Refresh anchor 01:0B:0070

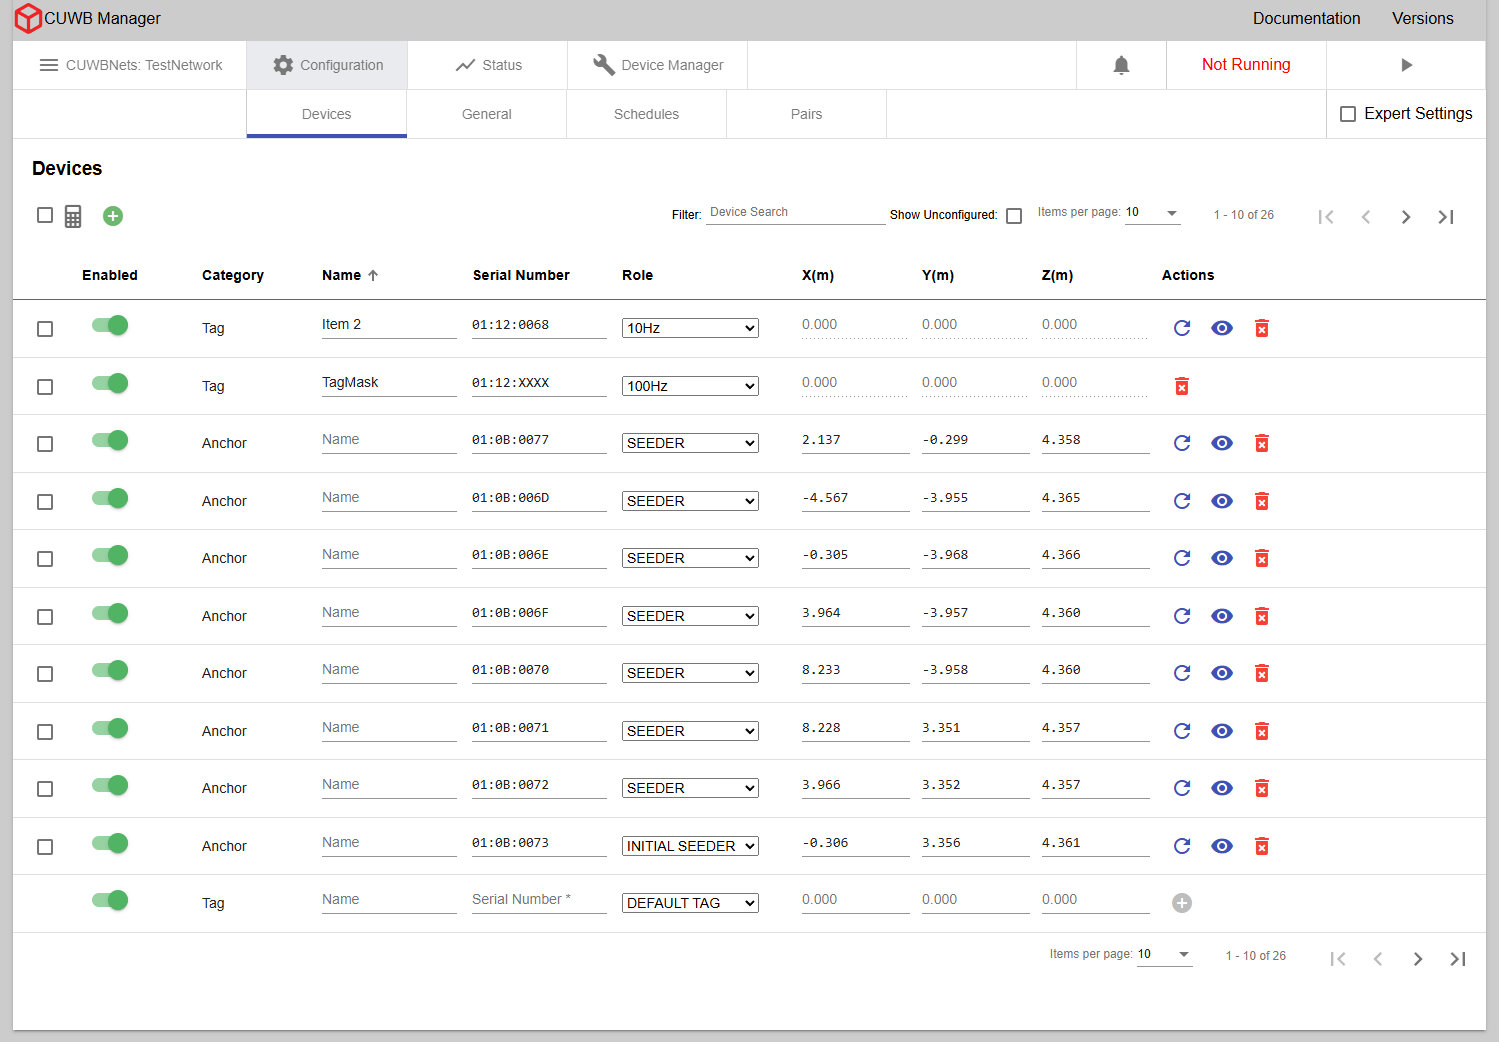point(1182,673)
